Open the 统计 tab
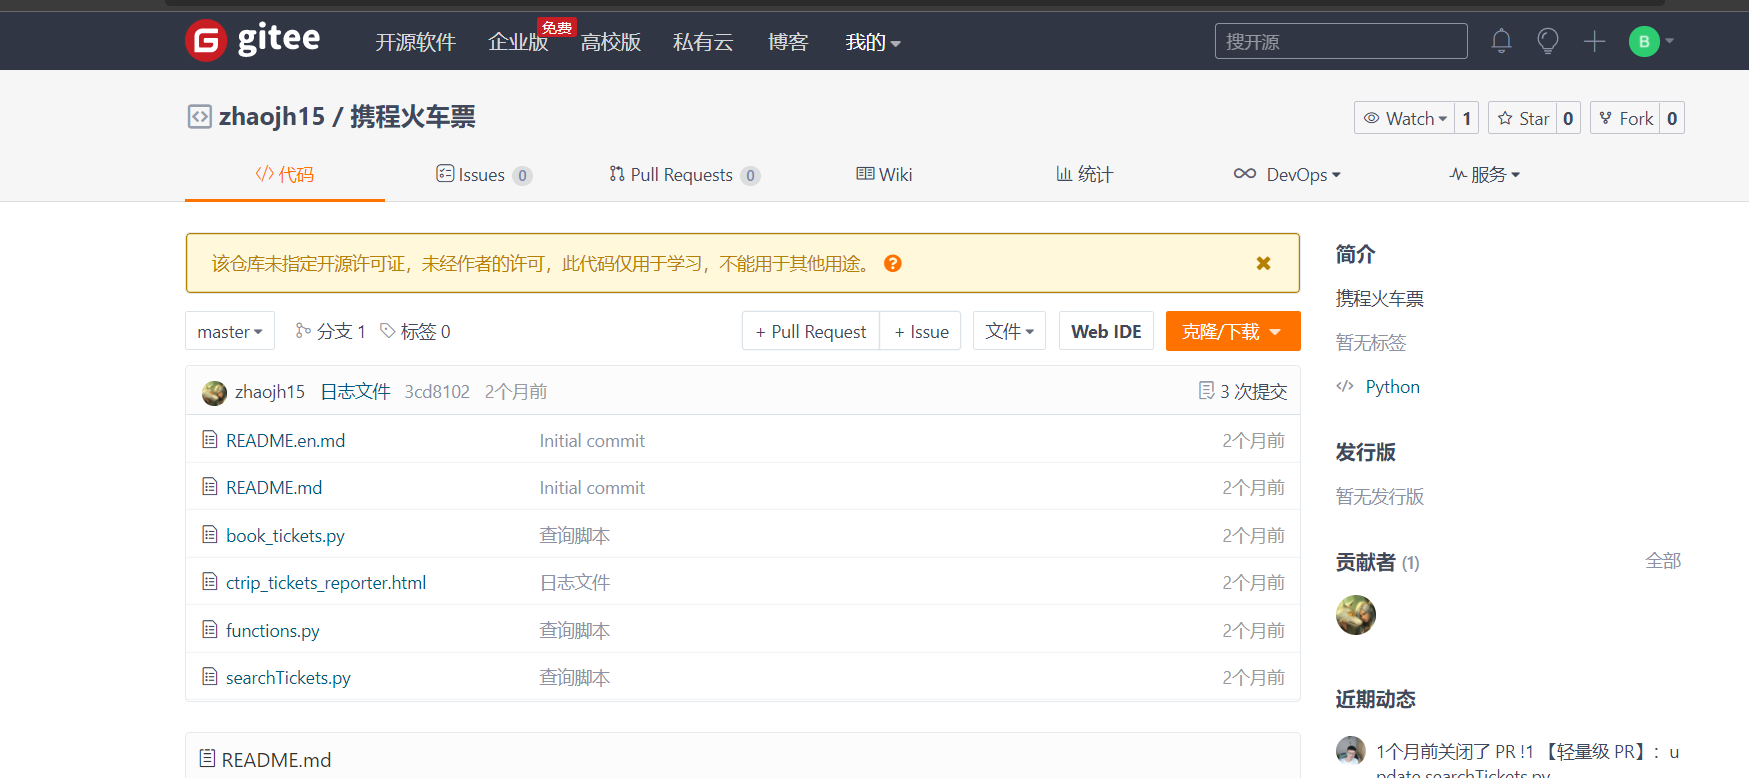1749x778 pixels. [1085, 174]
